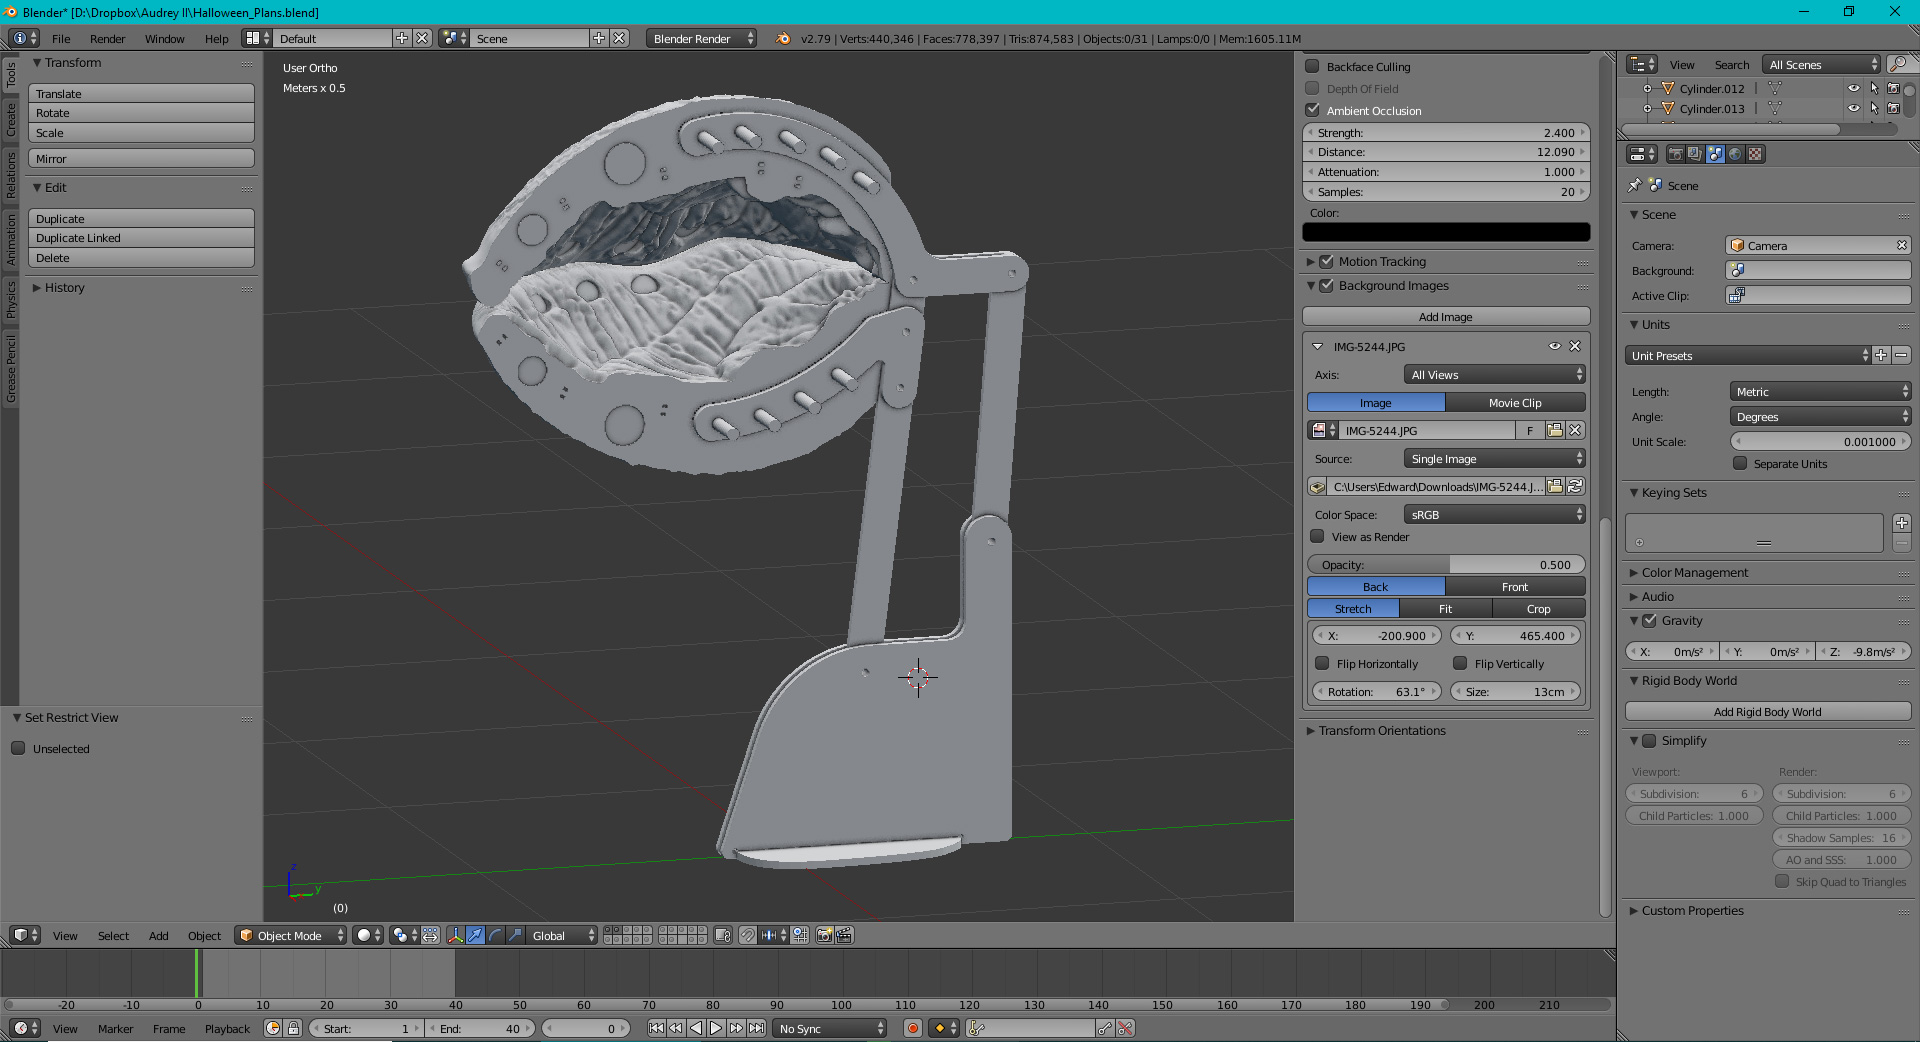Select the scale manipulator icon
The image size is (1920, 1042).
[x=515, y=936]
